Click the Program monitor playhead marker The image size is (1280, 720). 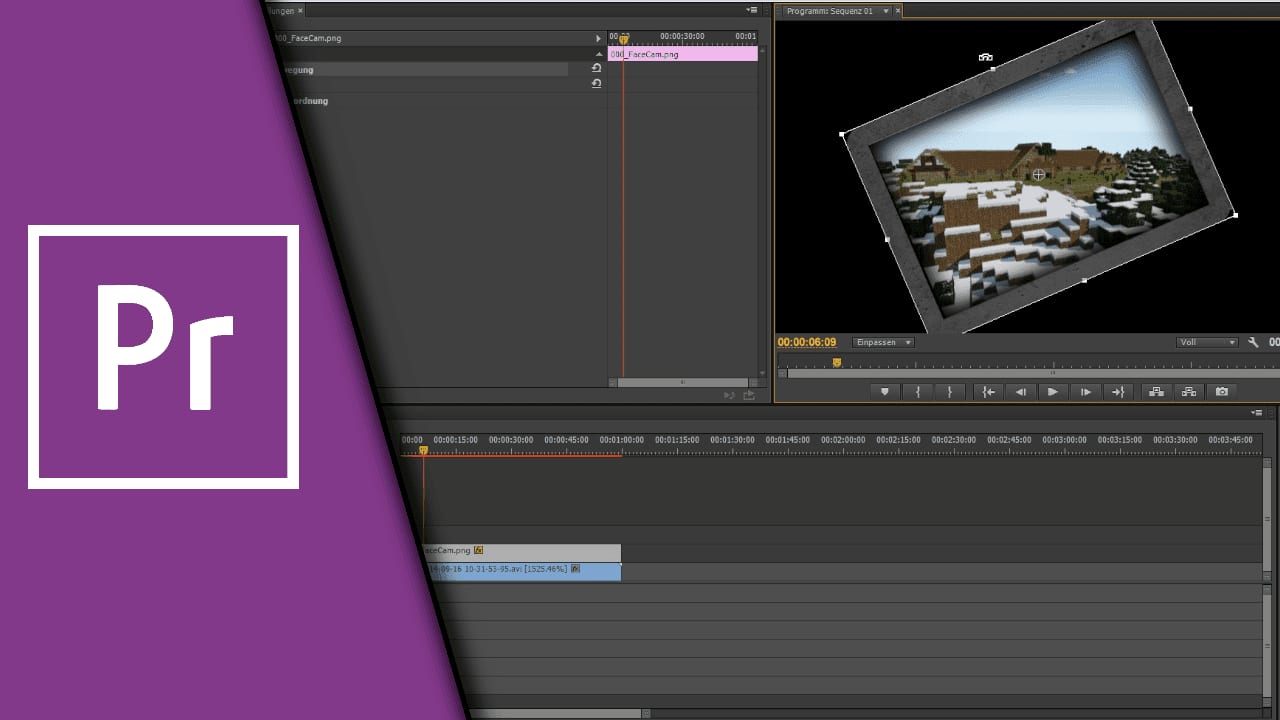tap(837, 362)
